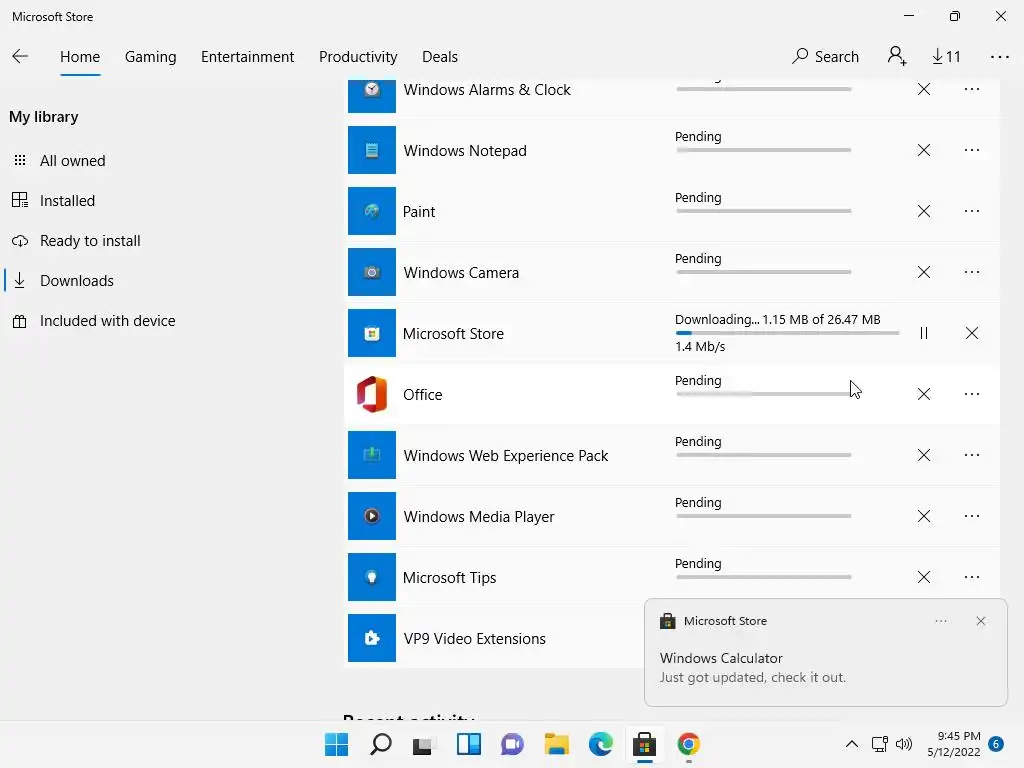The image size is (1024, 768).
Task: Switch to the Gaming tab
Action: tap(150, 57)
